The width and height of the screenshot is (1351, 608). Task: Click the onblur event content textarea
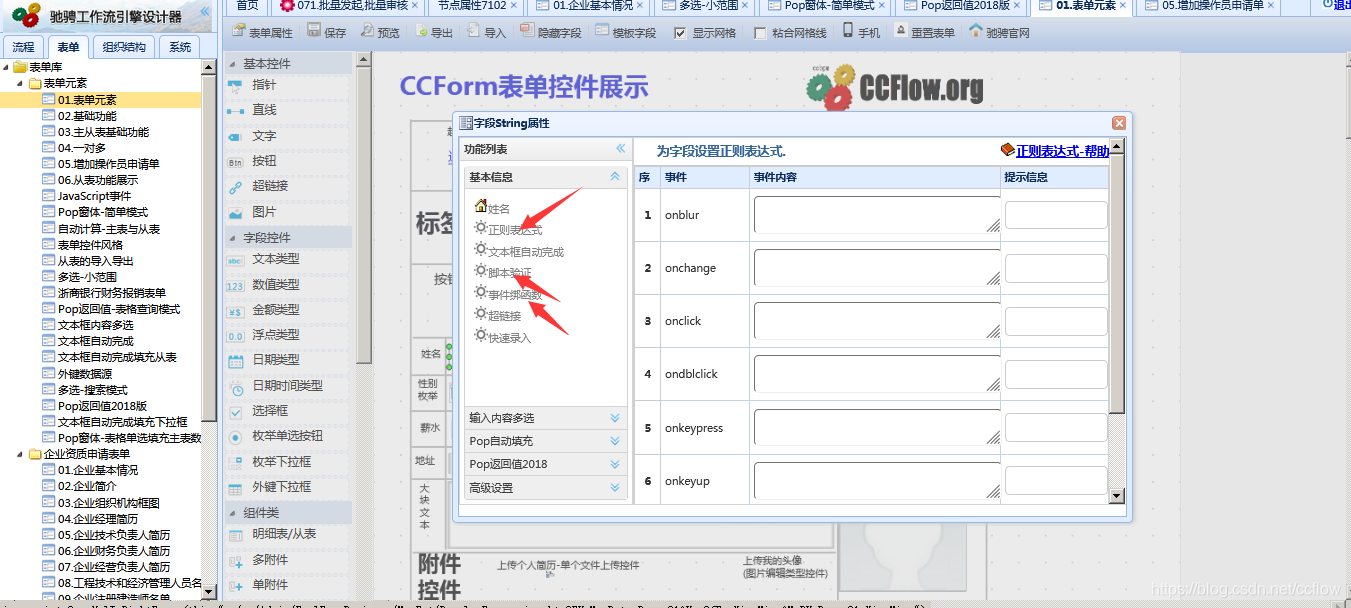(x=877, y=214)
